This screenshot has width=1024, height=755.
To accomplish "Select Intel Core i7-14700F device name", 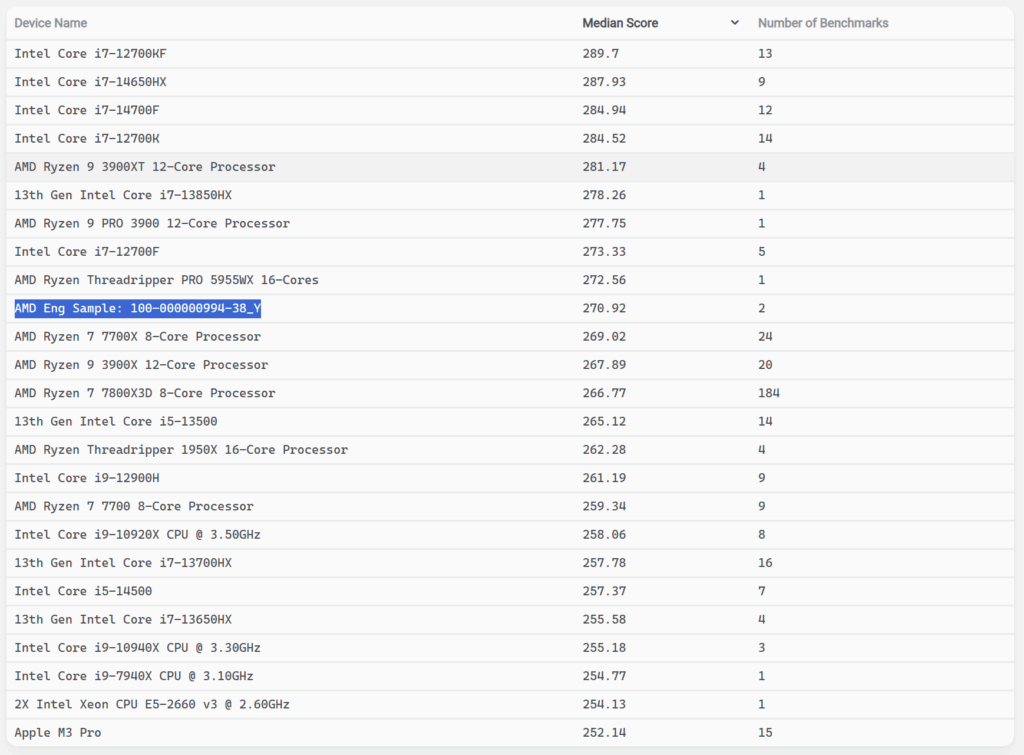I will [87, 110].
